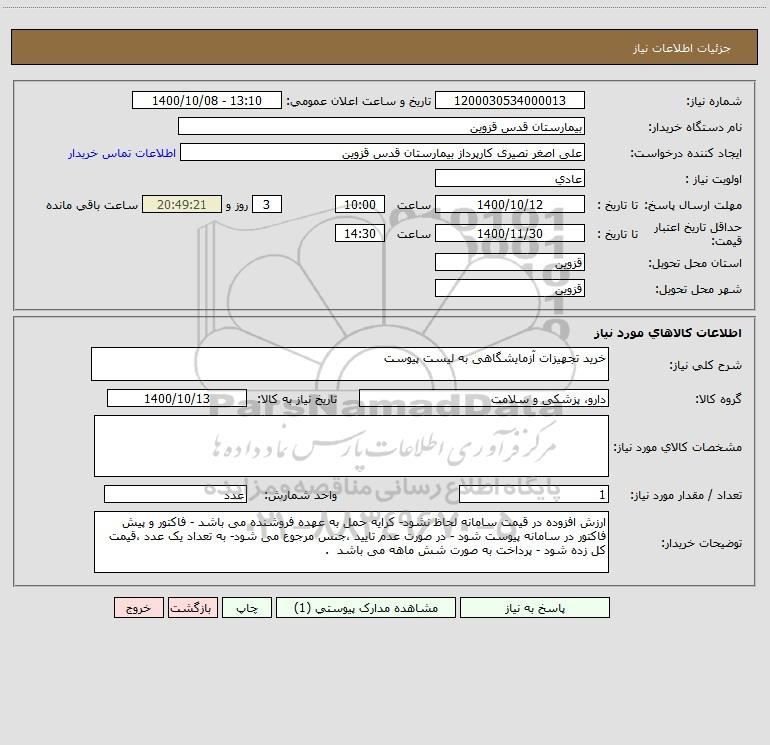
Task: Click delivery province field قزوین
Action: click(x=510, y=262)
